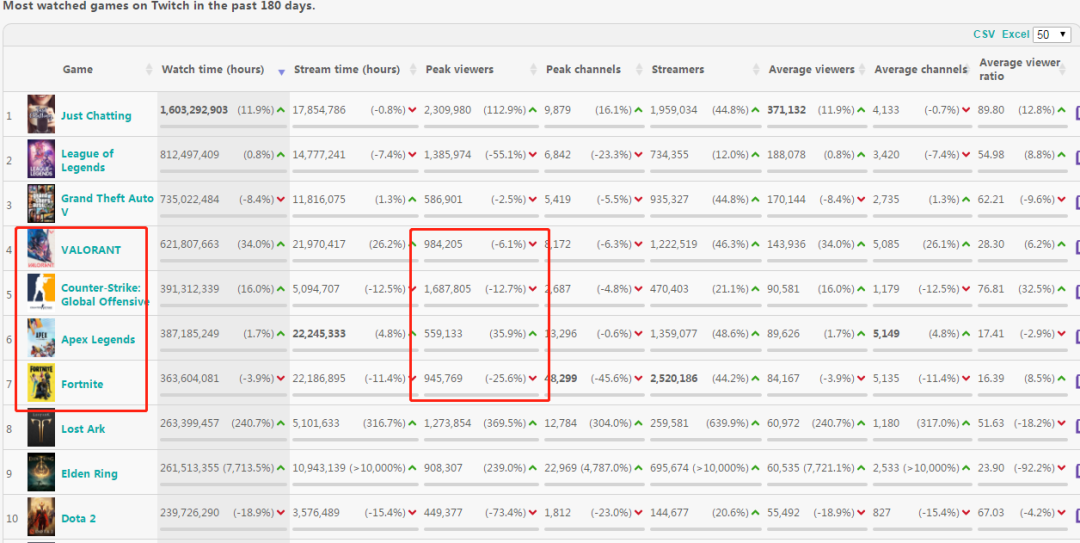Click the Grand Theft Auto V cover icon
1080x543 pixels.
(x=41, y=204)
